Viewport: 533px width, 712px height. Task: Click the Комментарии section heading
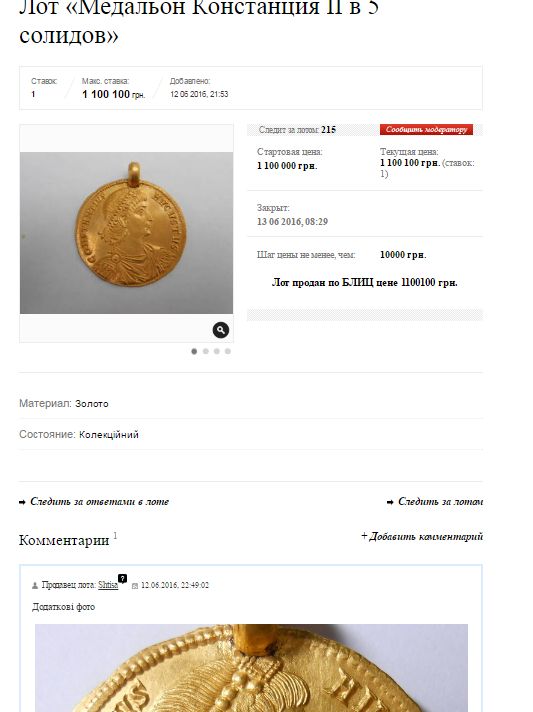(64, 540)
